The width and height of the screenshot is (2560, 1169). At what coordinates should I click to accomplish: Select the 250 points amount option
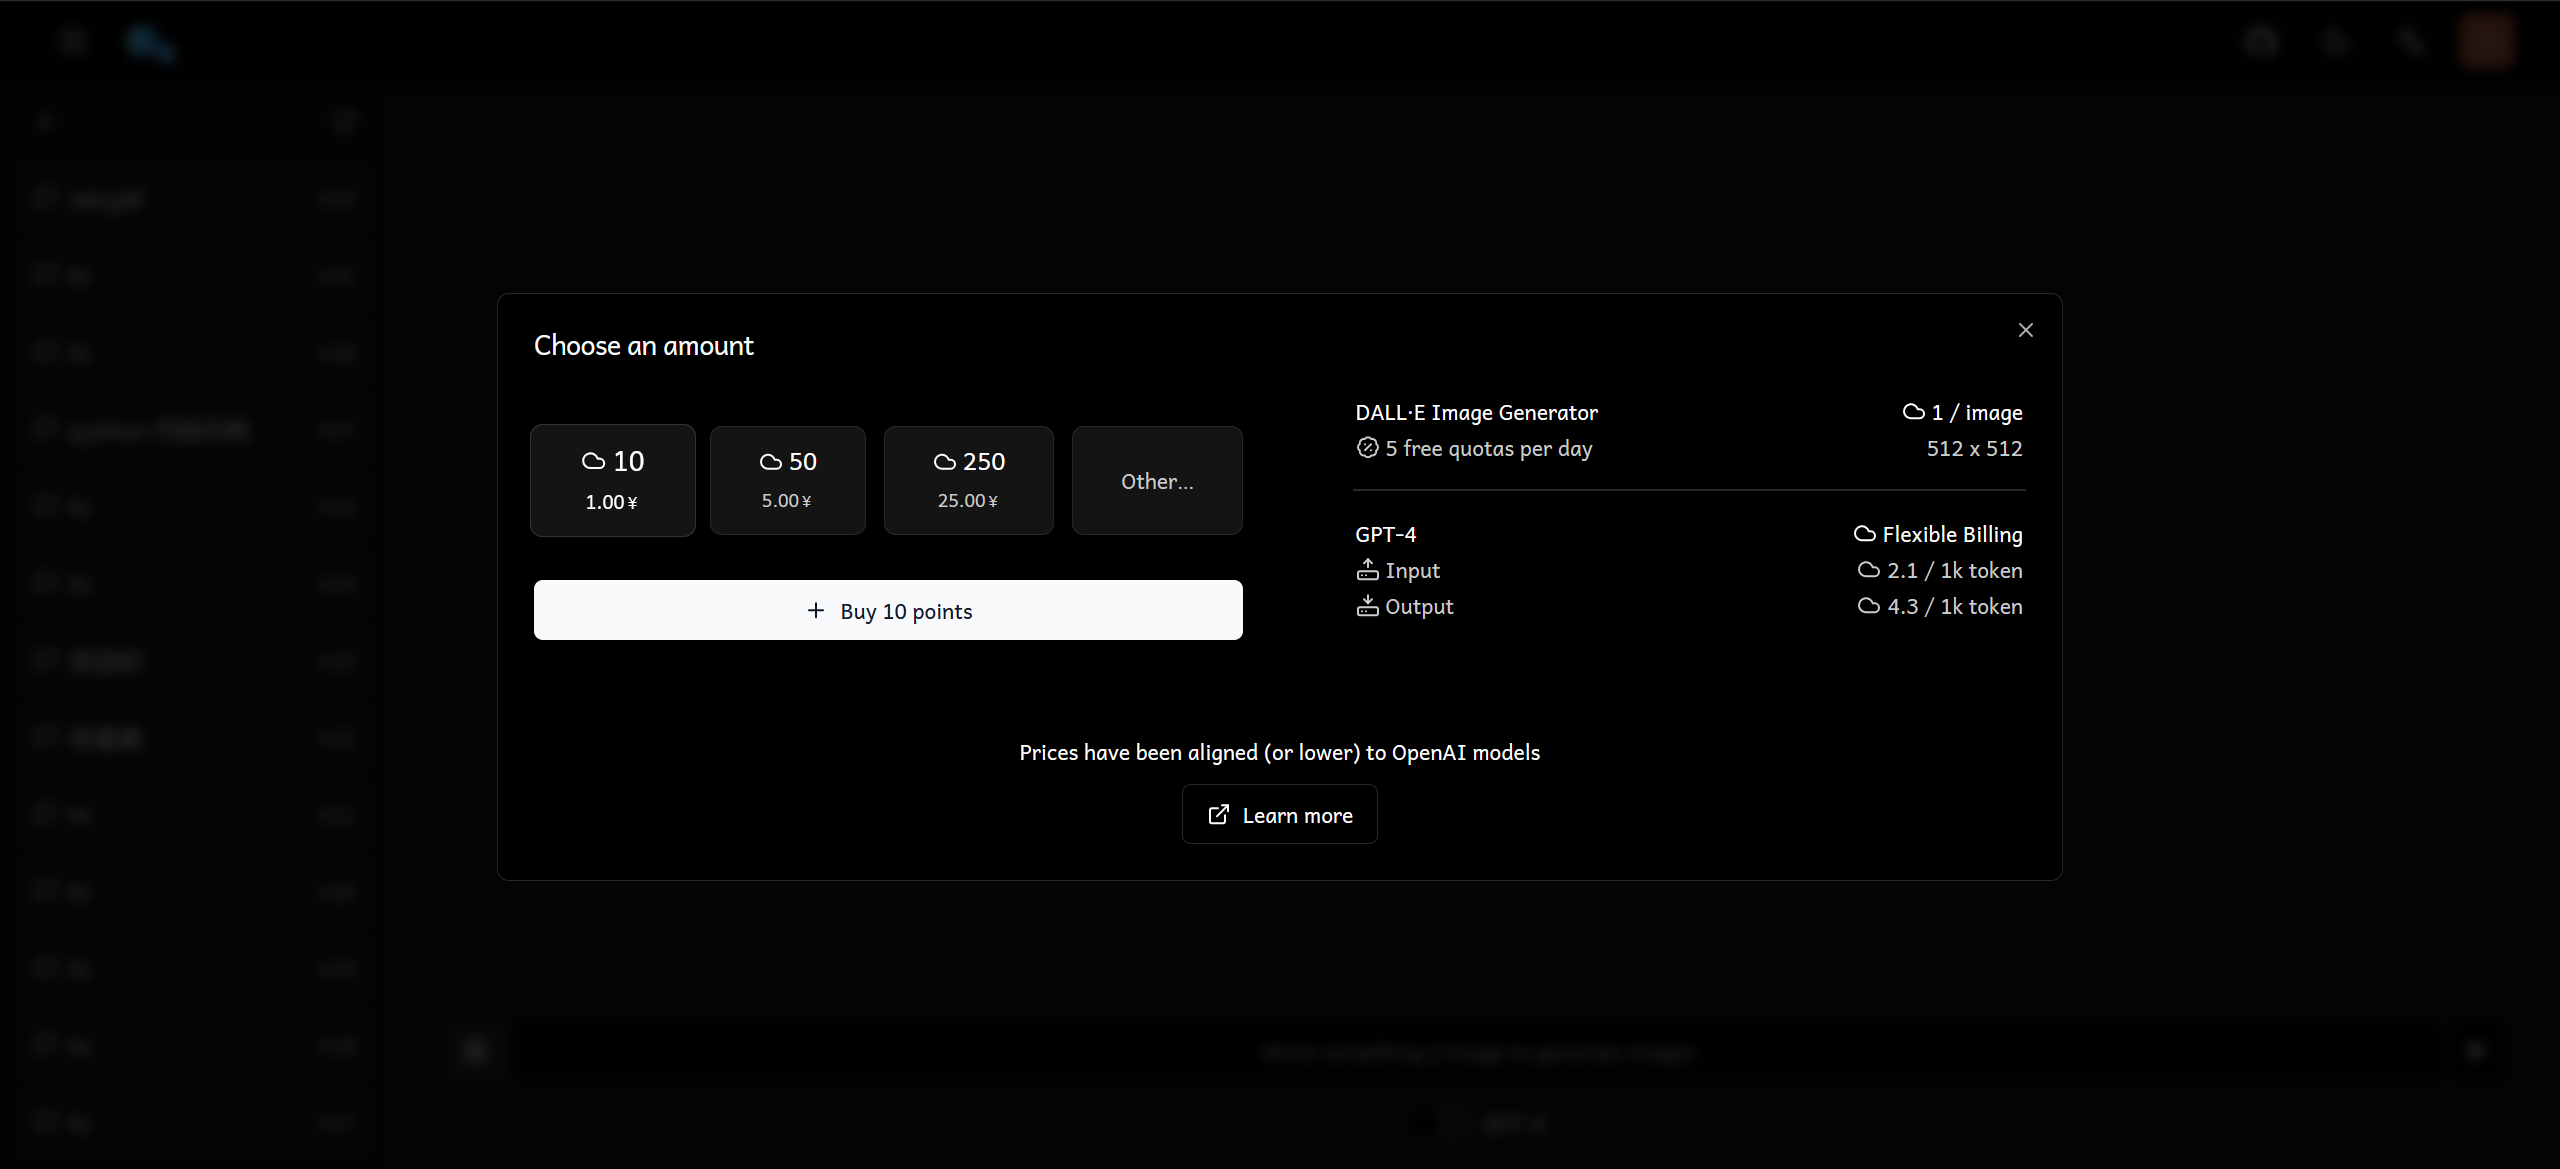(969, 480)
